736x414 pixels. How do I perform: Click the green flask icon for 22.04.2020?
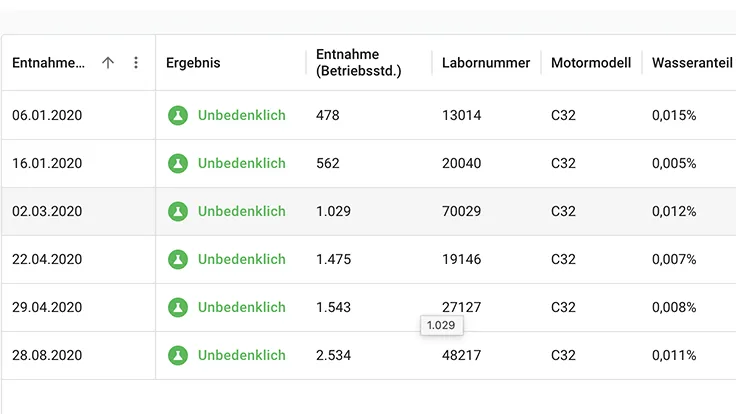coord(178,259)
